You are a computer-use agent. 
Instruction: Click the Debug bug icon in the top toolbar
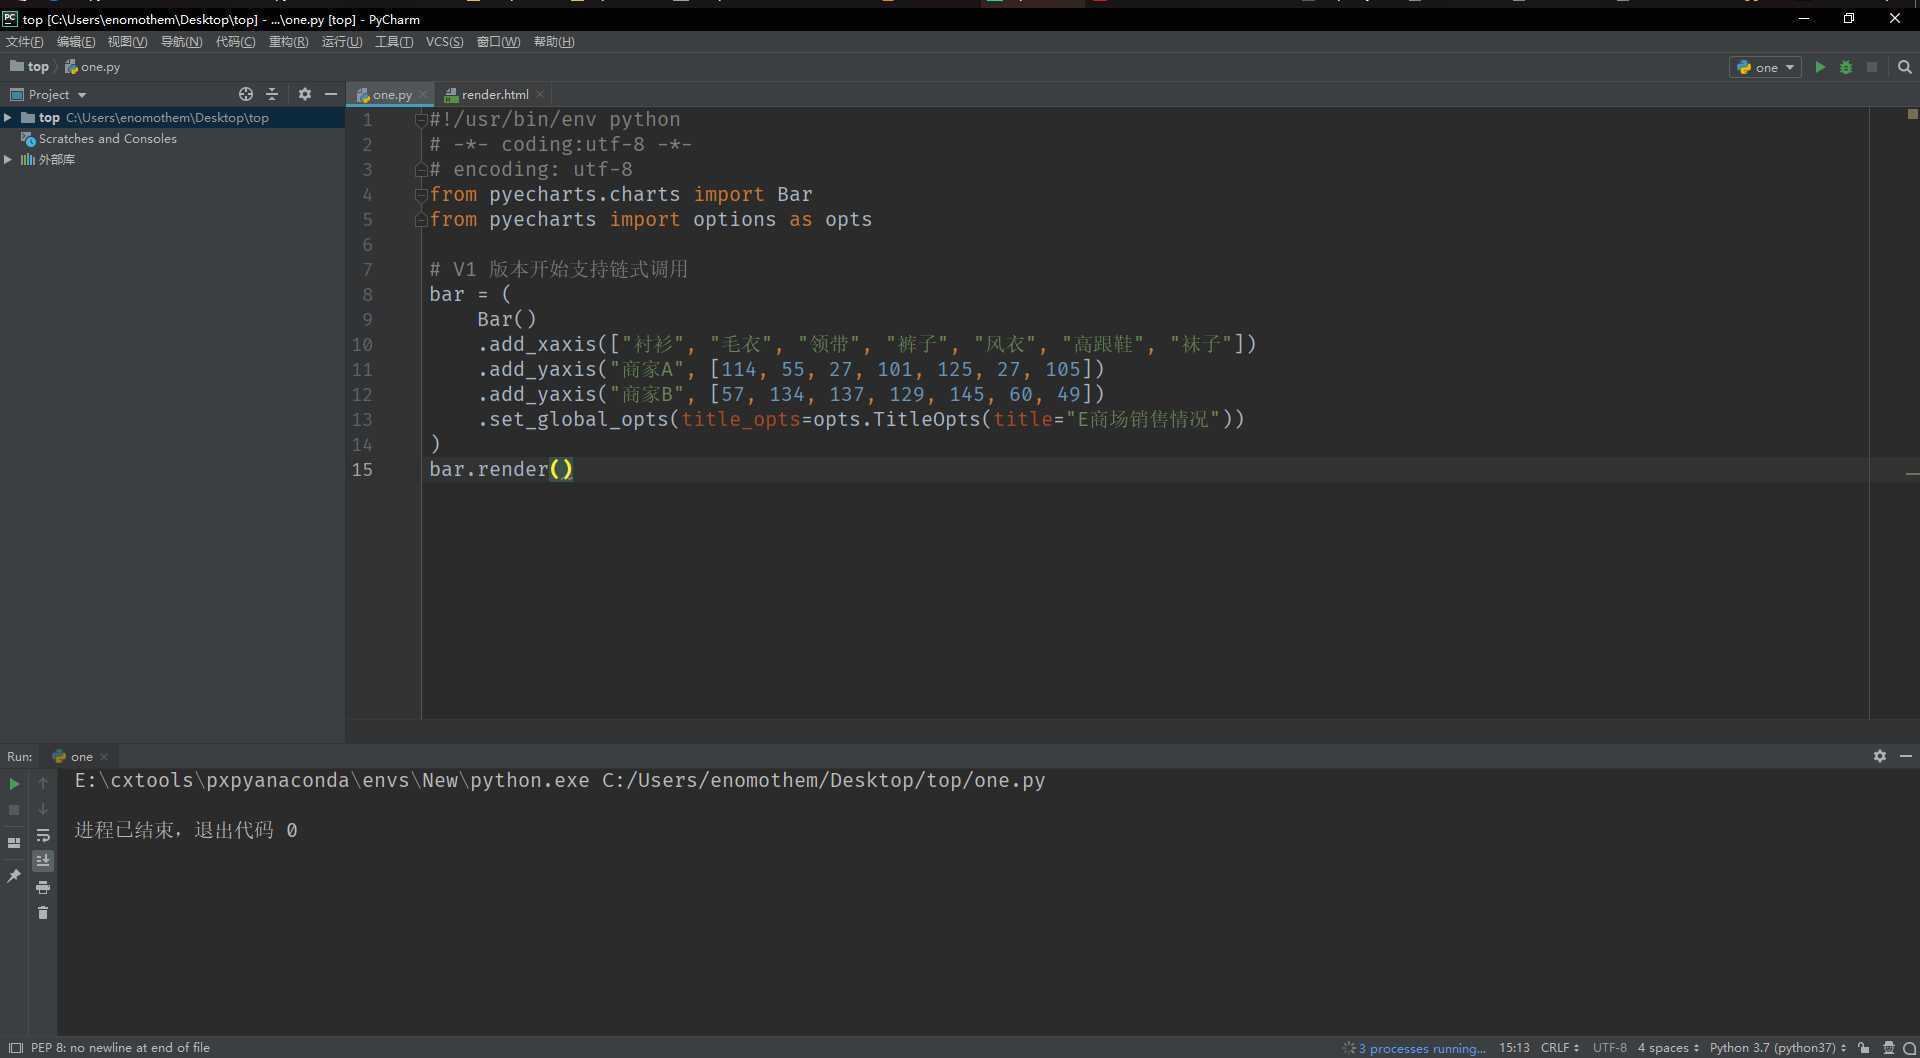(x=1846, y=67)
